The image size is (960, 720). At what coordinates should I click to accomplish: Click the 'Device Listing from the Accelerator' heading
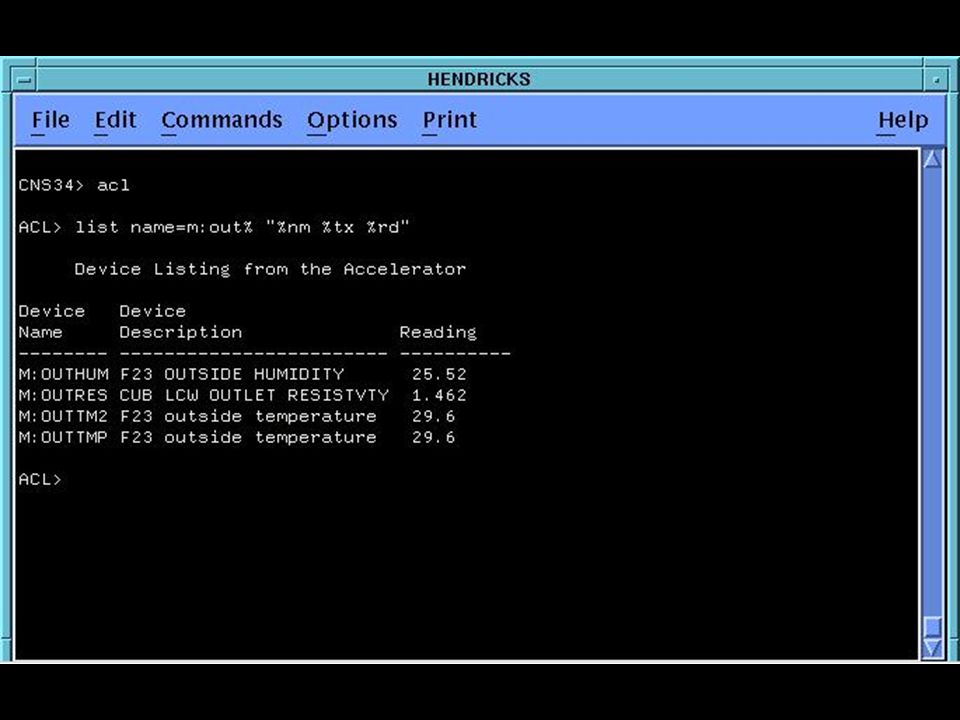pos(270,269)
